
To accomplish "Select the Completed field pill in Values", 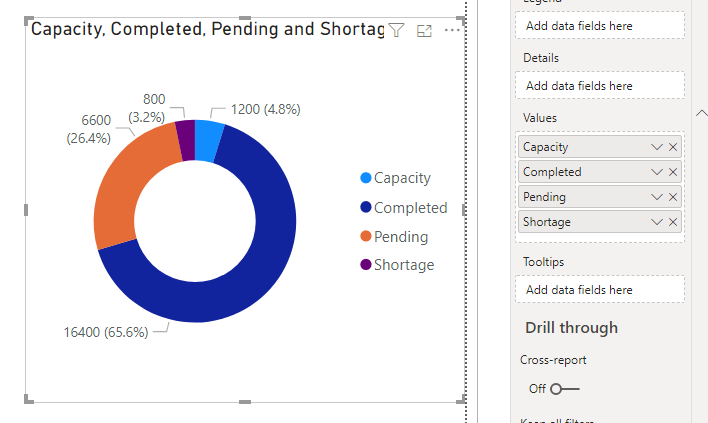I will coord(600,172).
